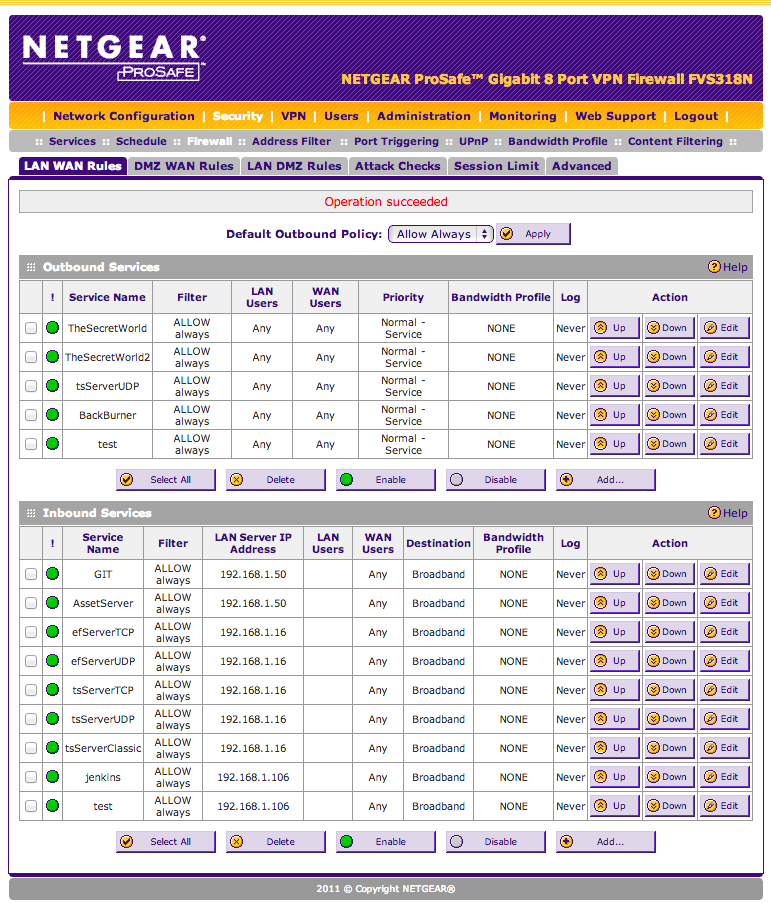Viewport: 771px width, 903px height.
Task: Select the efServerTCP inbound rule checkbox
Action: (x=31, y=632)
